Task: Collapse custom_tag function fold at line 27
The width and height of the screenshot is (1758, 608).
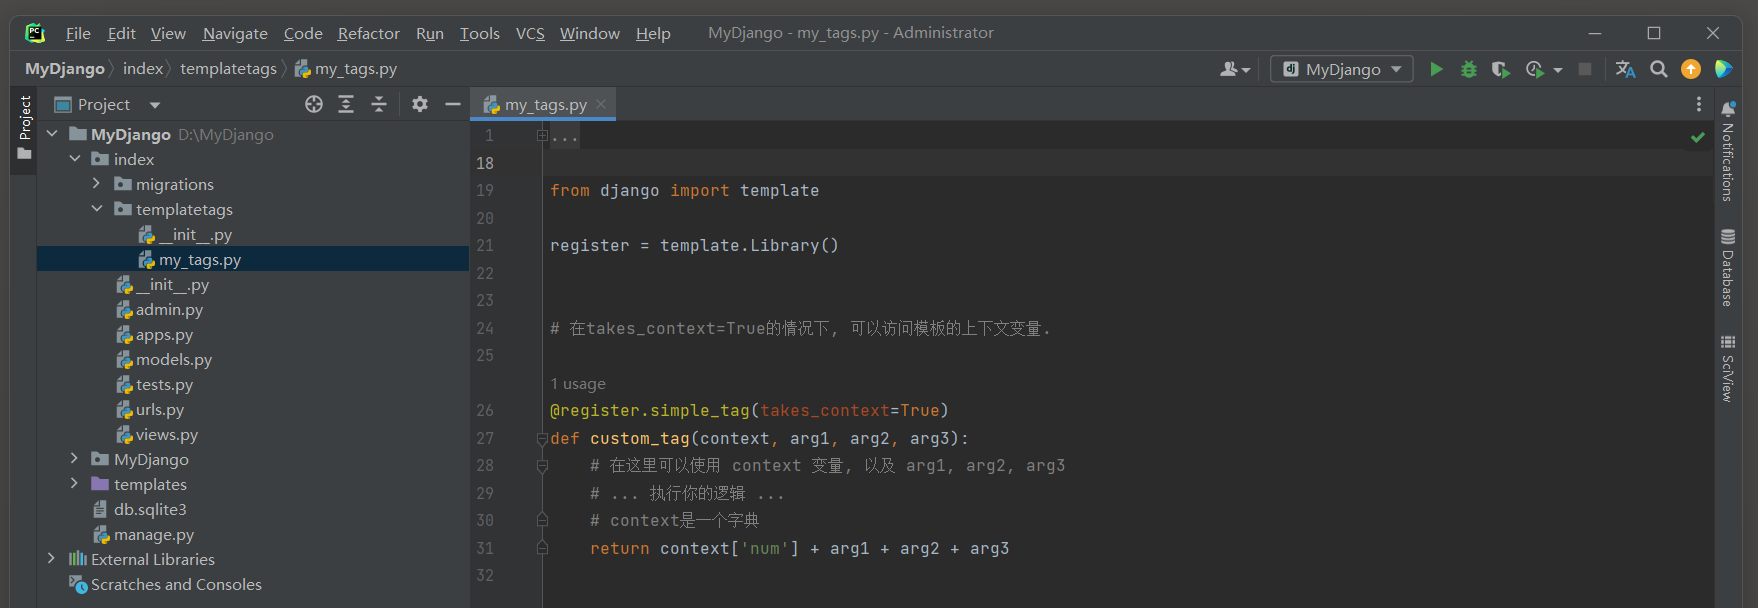Action: click(542, 438)
